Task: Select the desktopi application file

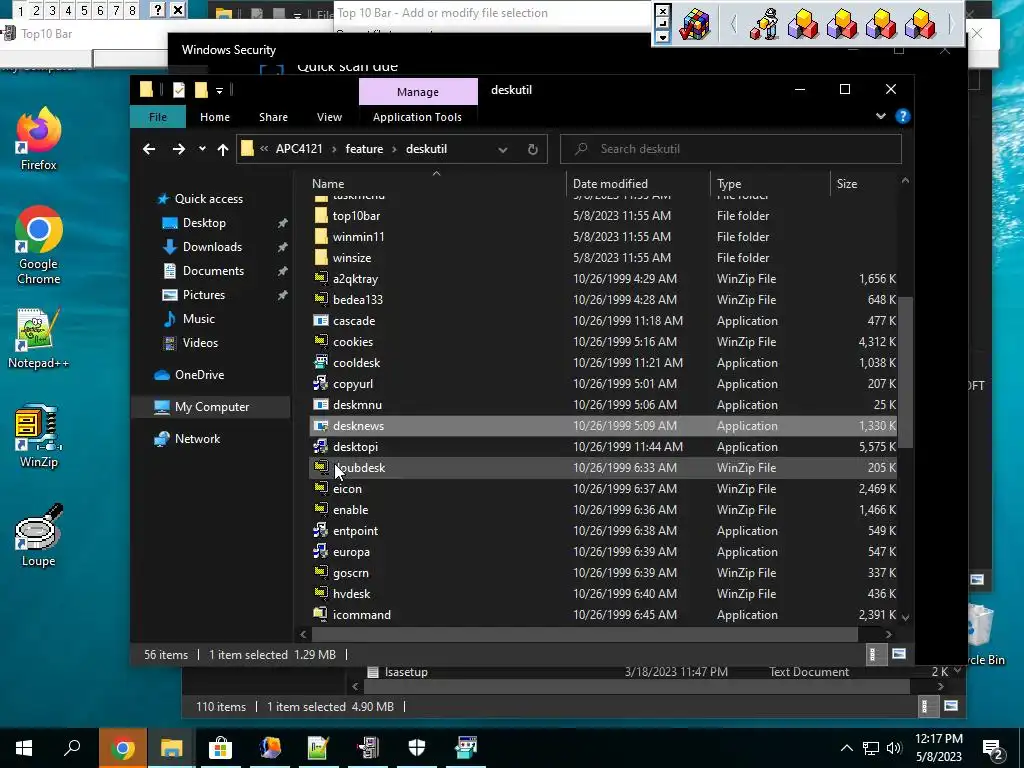Action: (603, 447)
